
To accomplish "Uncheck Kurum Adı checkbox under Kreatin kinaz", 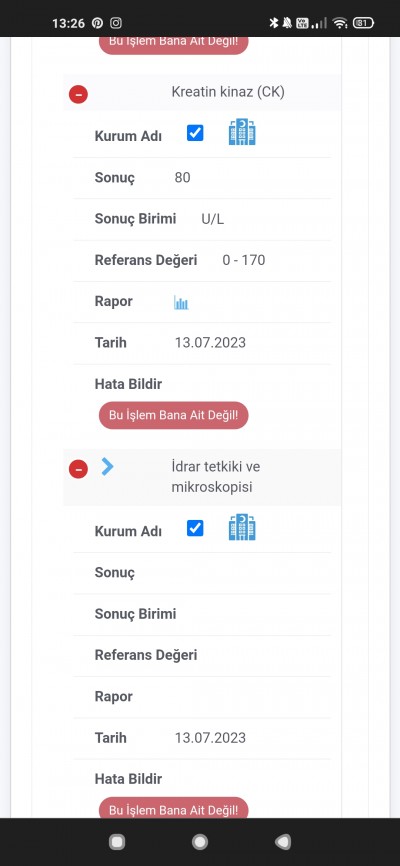I will [x=195, y=133].
